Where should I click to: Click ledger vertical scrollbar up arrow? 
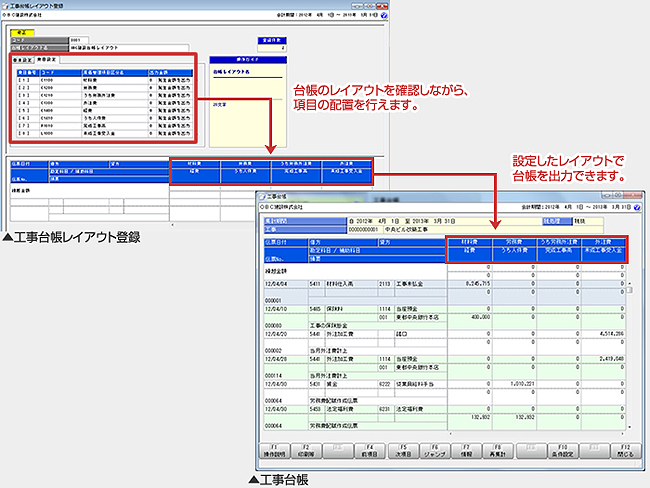pos(630,283)
